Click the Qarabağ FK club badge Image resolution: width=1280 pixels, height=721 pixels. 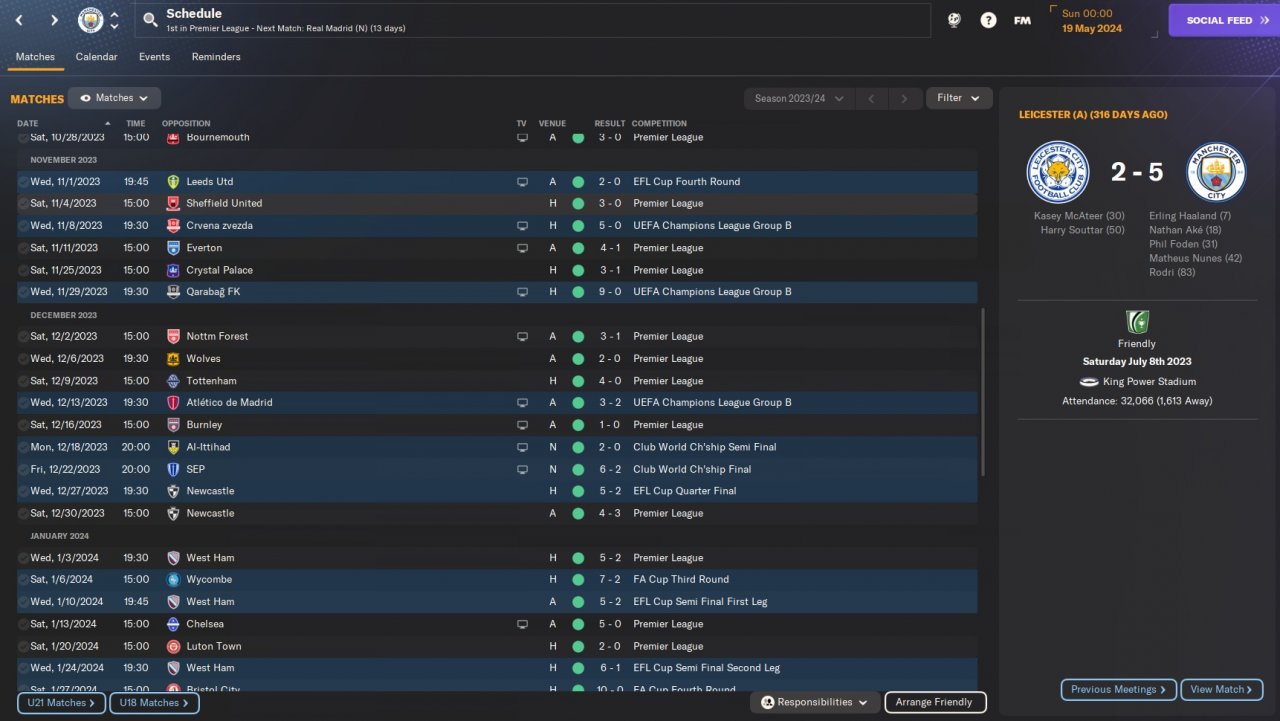[x=173, y=292]
